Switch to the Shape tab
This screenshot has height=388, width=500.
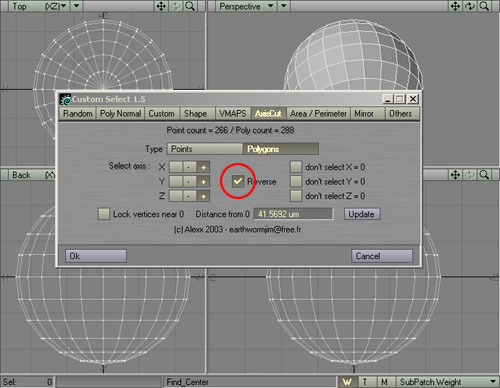pos(198,114)
